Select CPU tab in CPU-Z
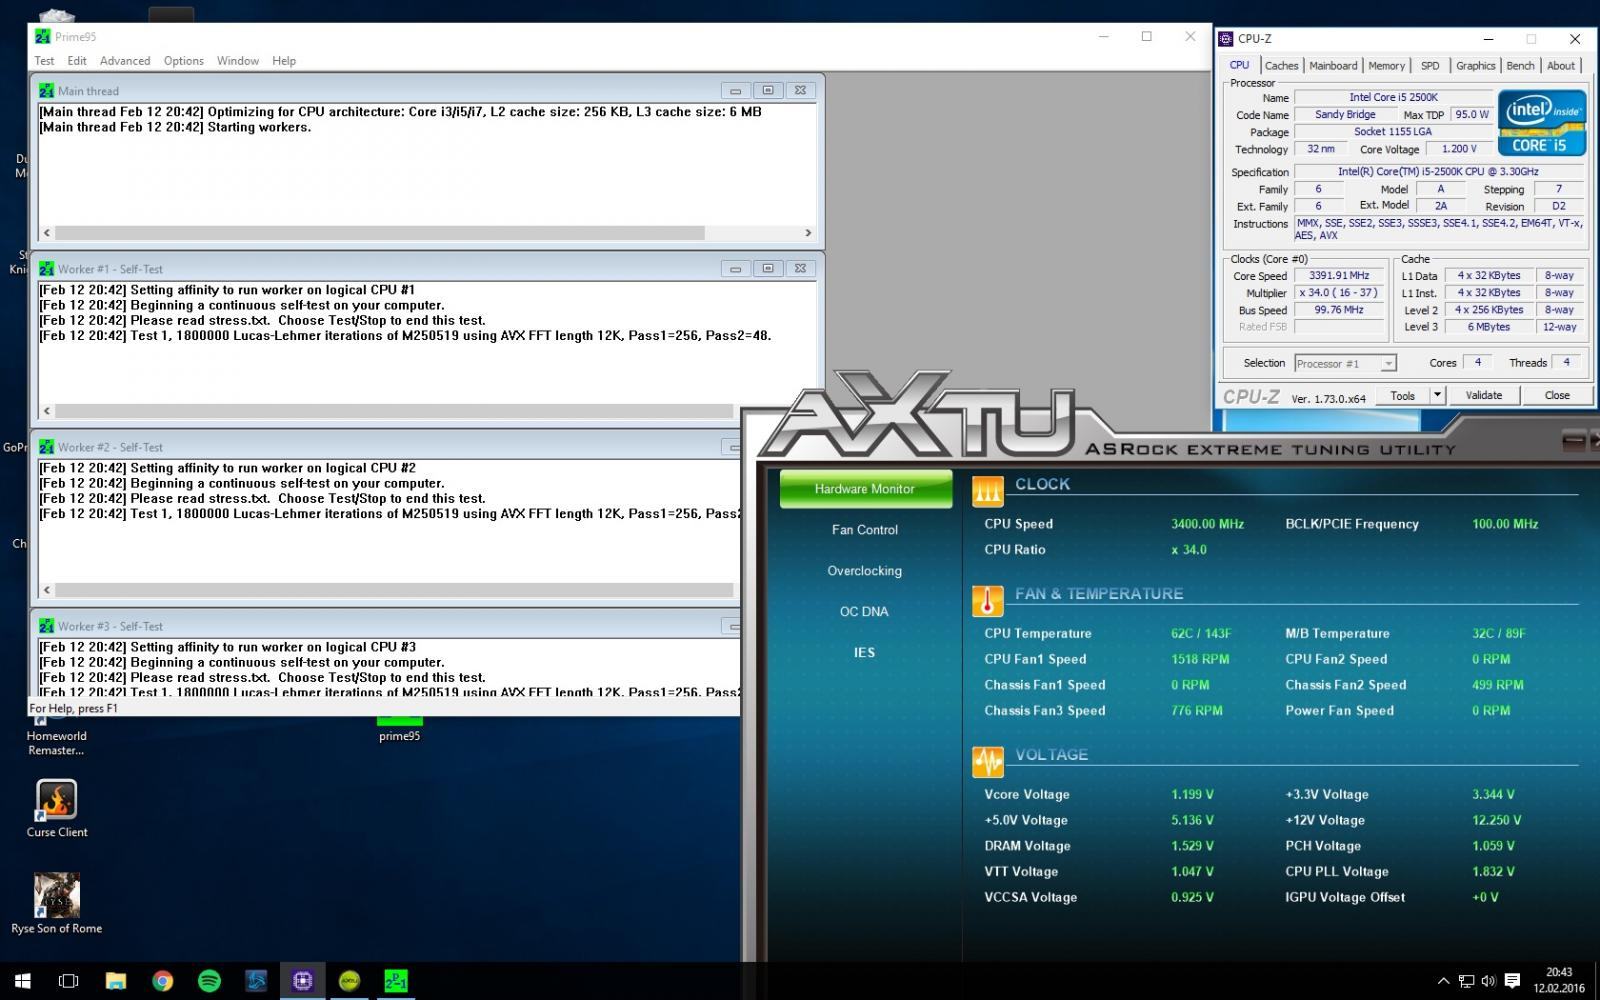Image resolution: width=1600 pixels, height=1000 pixels. [1239, 65]
